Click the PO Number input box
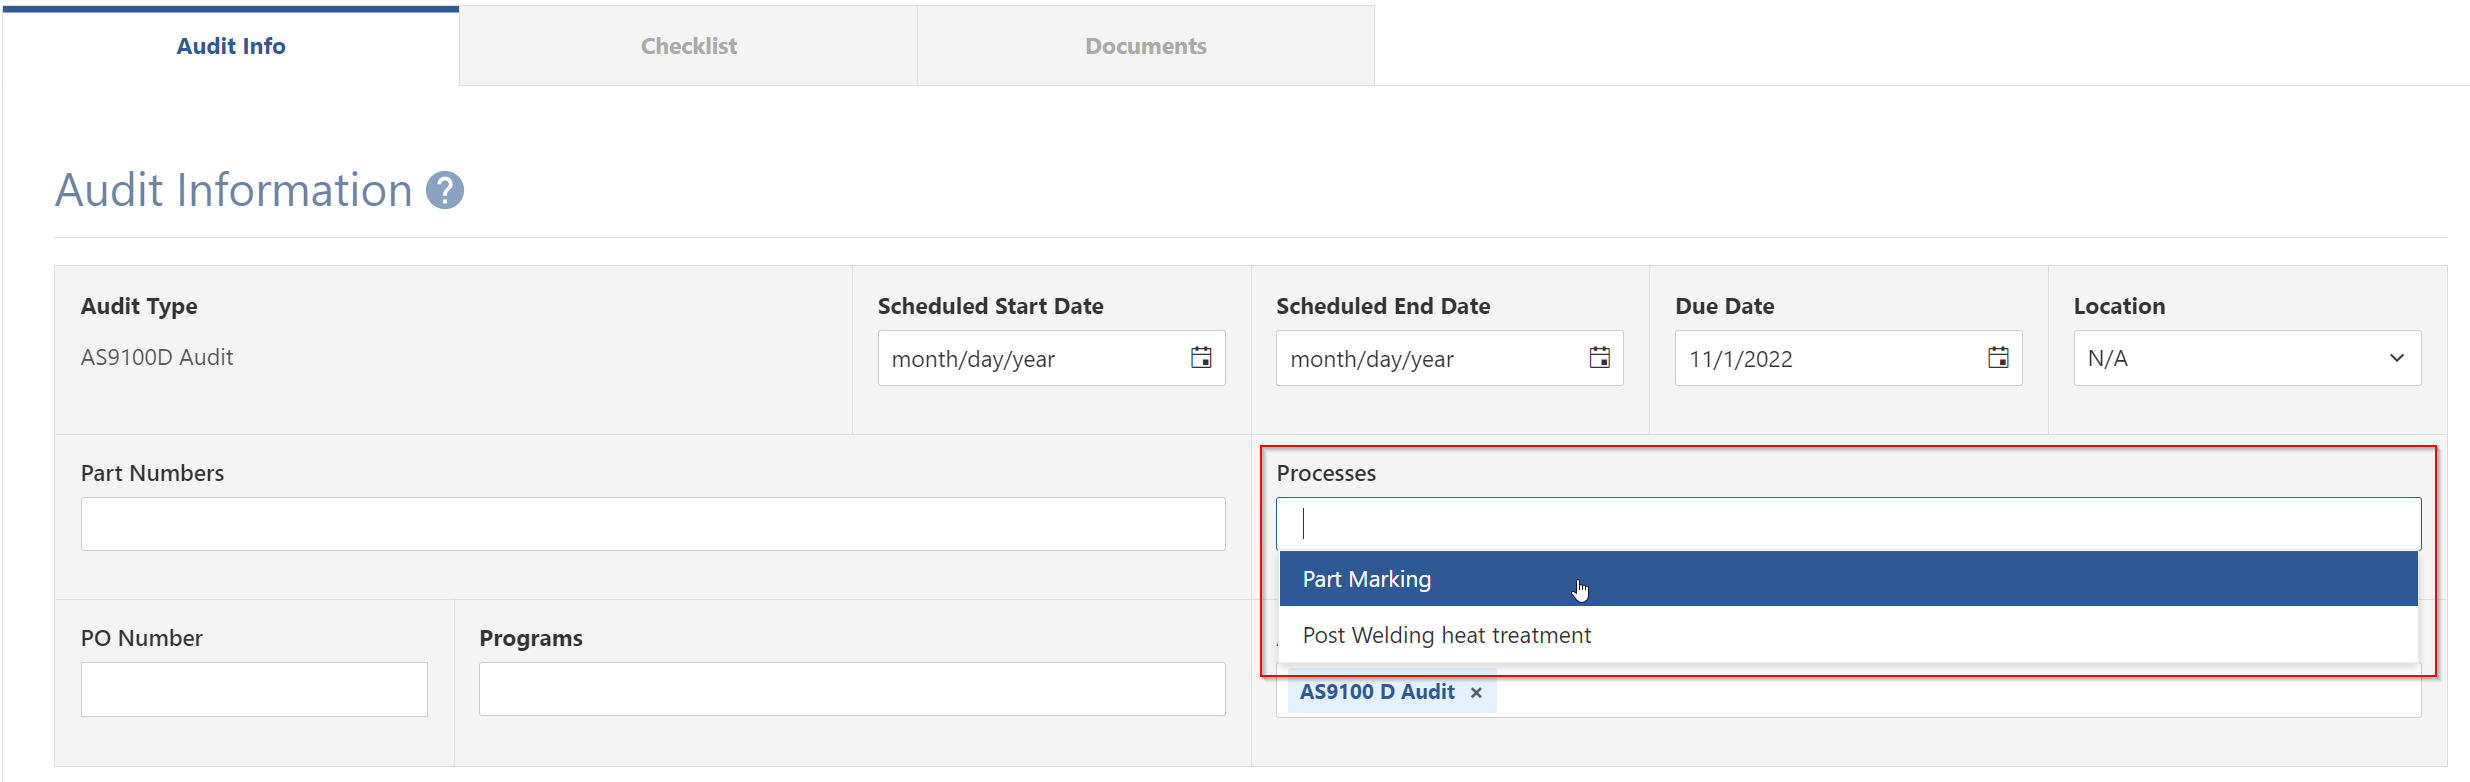2470x782 pixels. (x=254, y=689)
